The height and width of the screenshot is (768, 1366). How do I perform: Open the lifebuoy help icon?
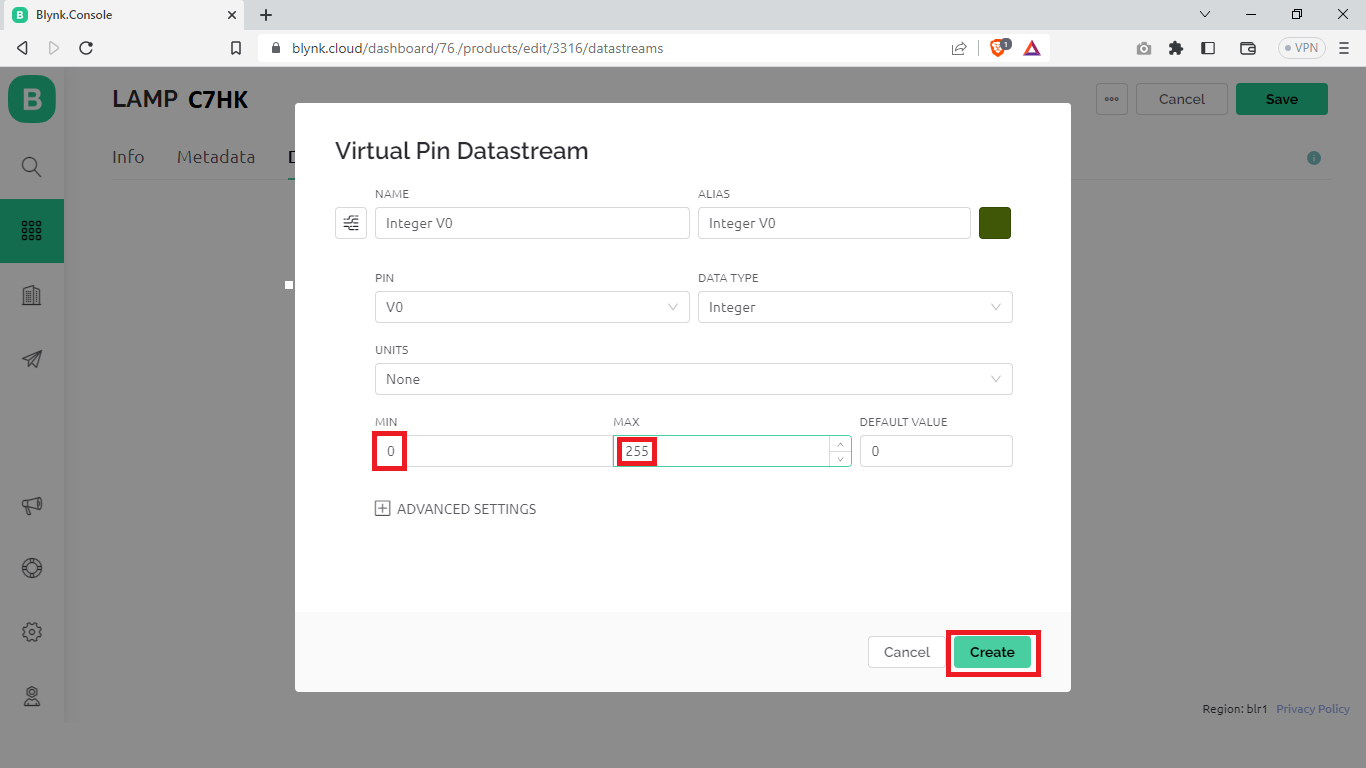coord(32,568)
